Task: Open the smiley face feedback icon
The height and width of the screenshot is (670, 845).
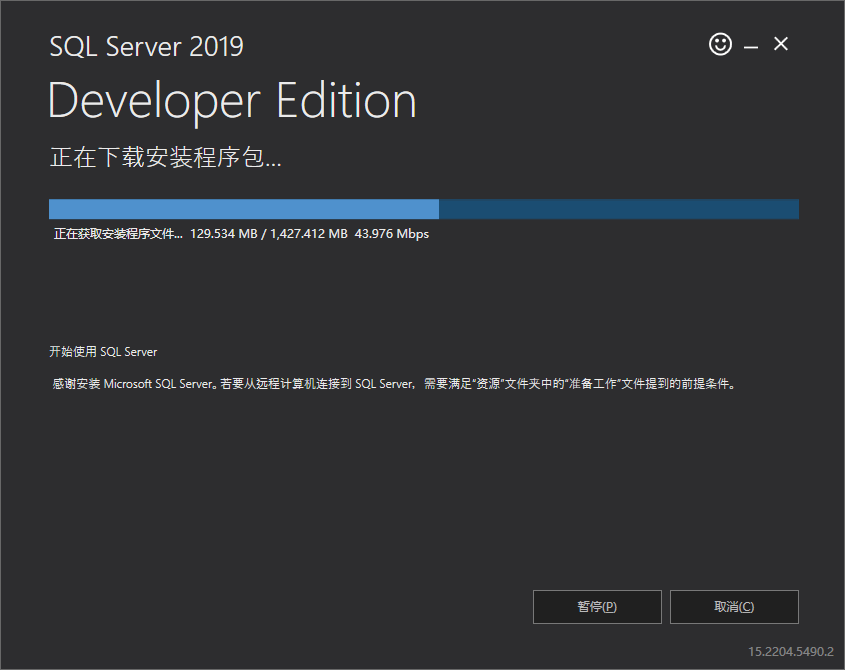Action: pos(720,44)
